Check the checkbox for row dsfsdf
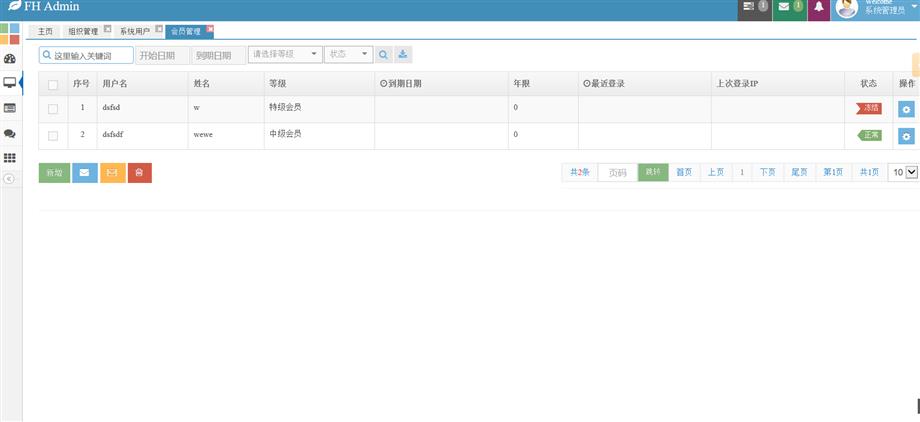 tap(53, 136)
